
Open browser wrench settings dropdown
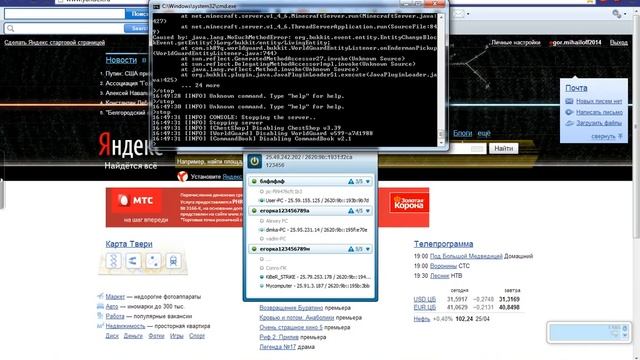(x=619, y=14)
